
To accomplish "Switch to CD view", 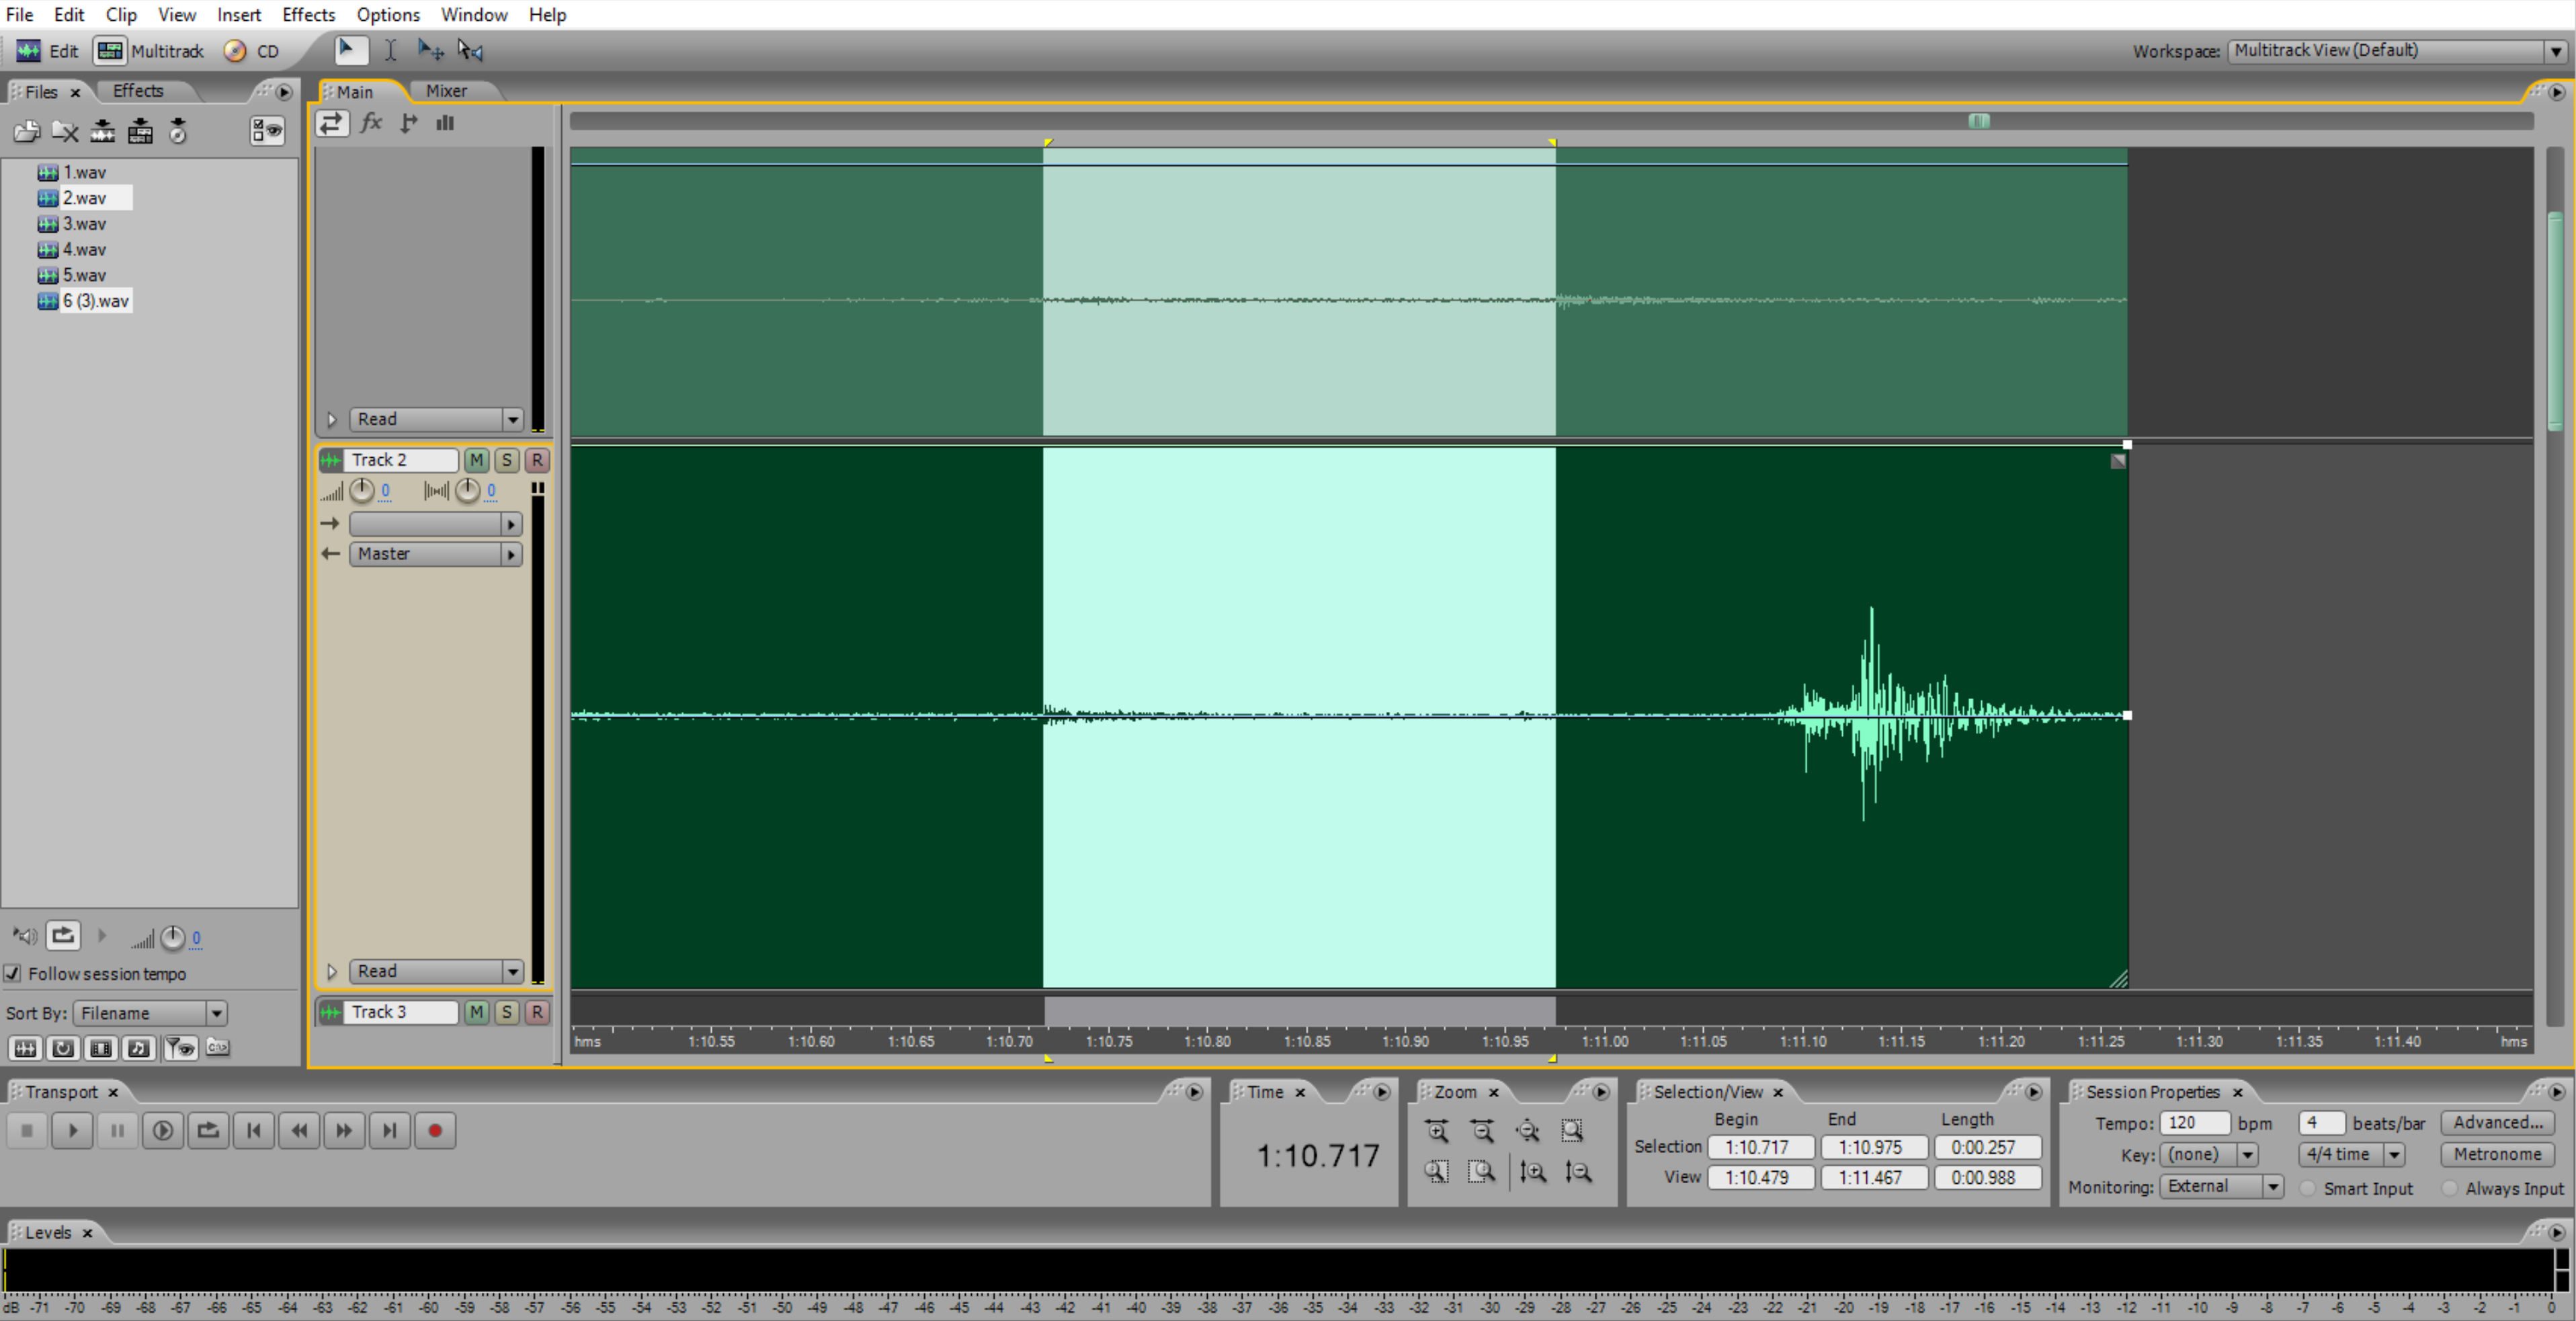I will [253, 51].
